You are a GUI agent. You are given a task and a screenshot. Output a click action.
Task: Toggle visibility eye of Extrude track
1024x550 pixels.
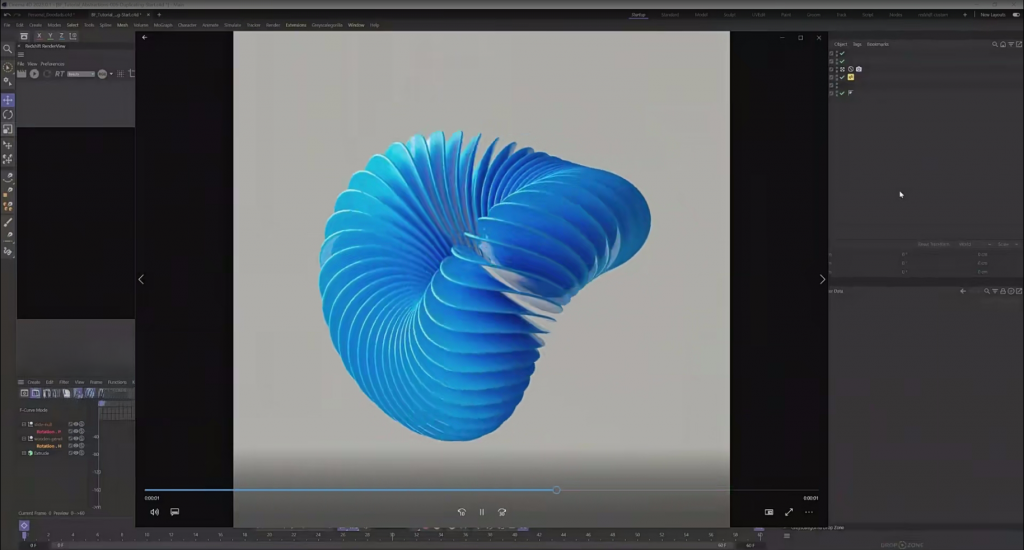[76, 453]
